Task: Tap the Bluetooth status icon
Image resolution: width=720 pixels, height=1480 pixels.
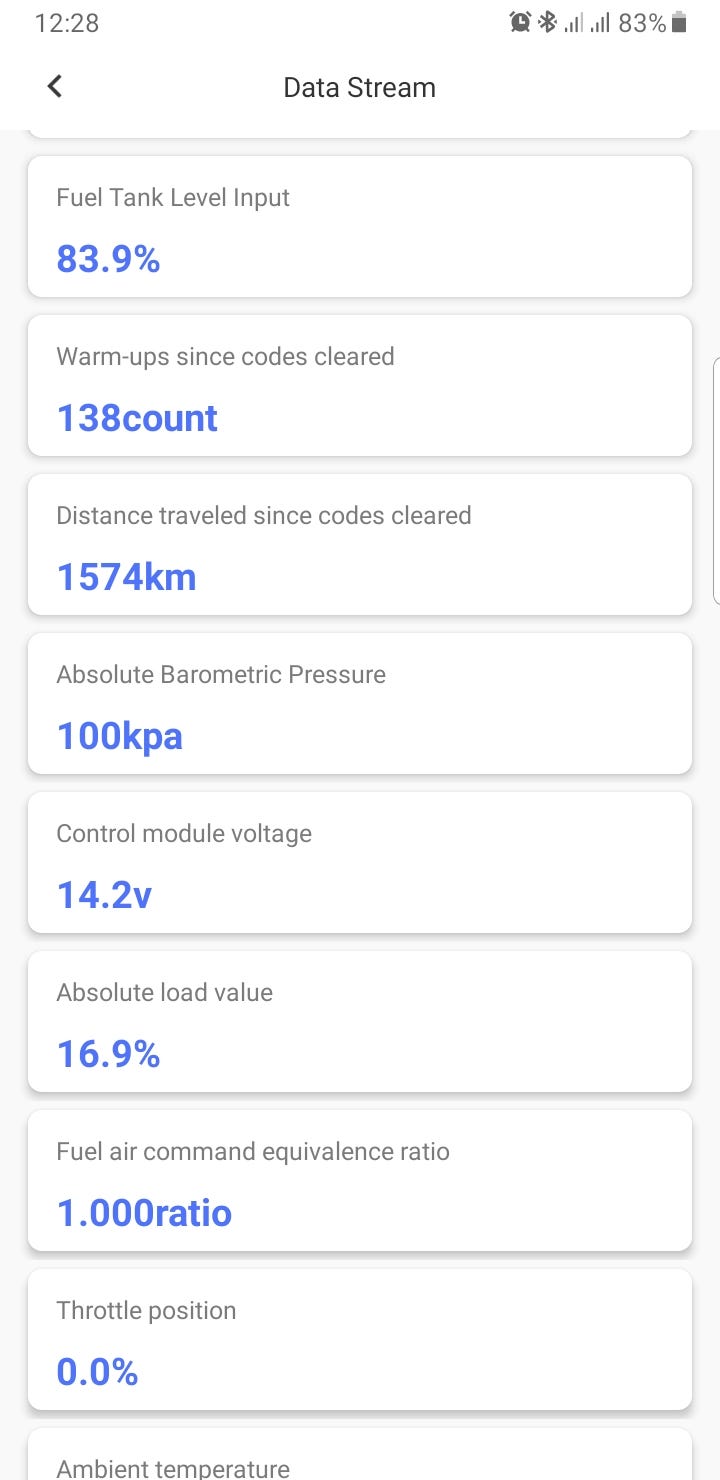Action: point(547,22)
